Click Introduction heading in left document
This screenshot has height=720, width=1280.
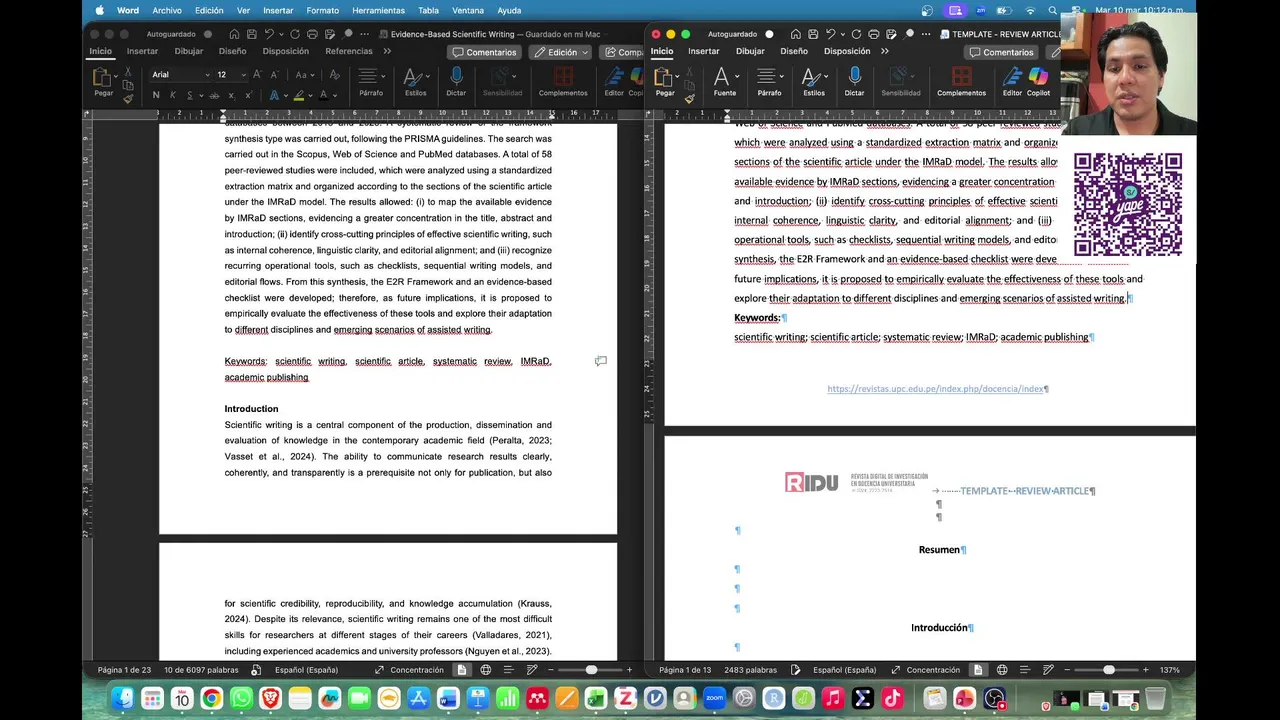pyautogui.click(x=251, y=409)
